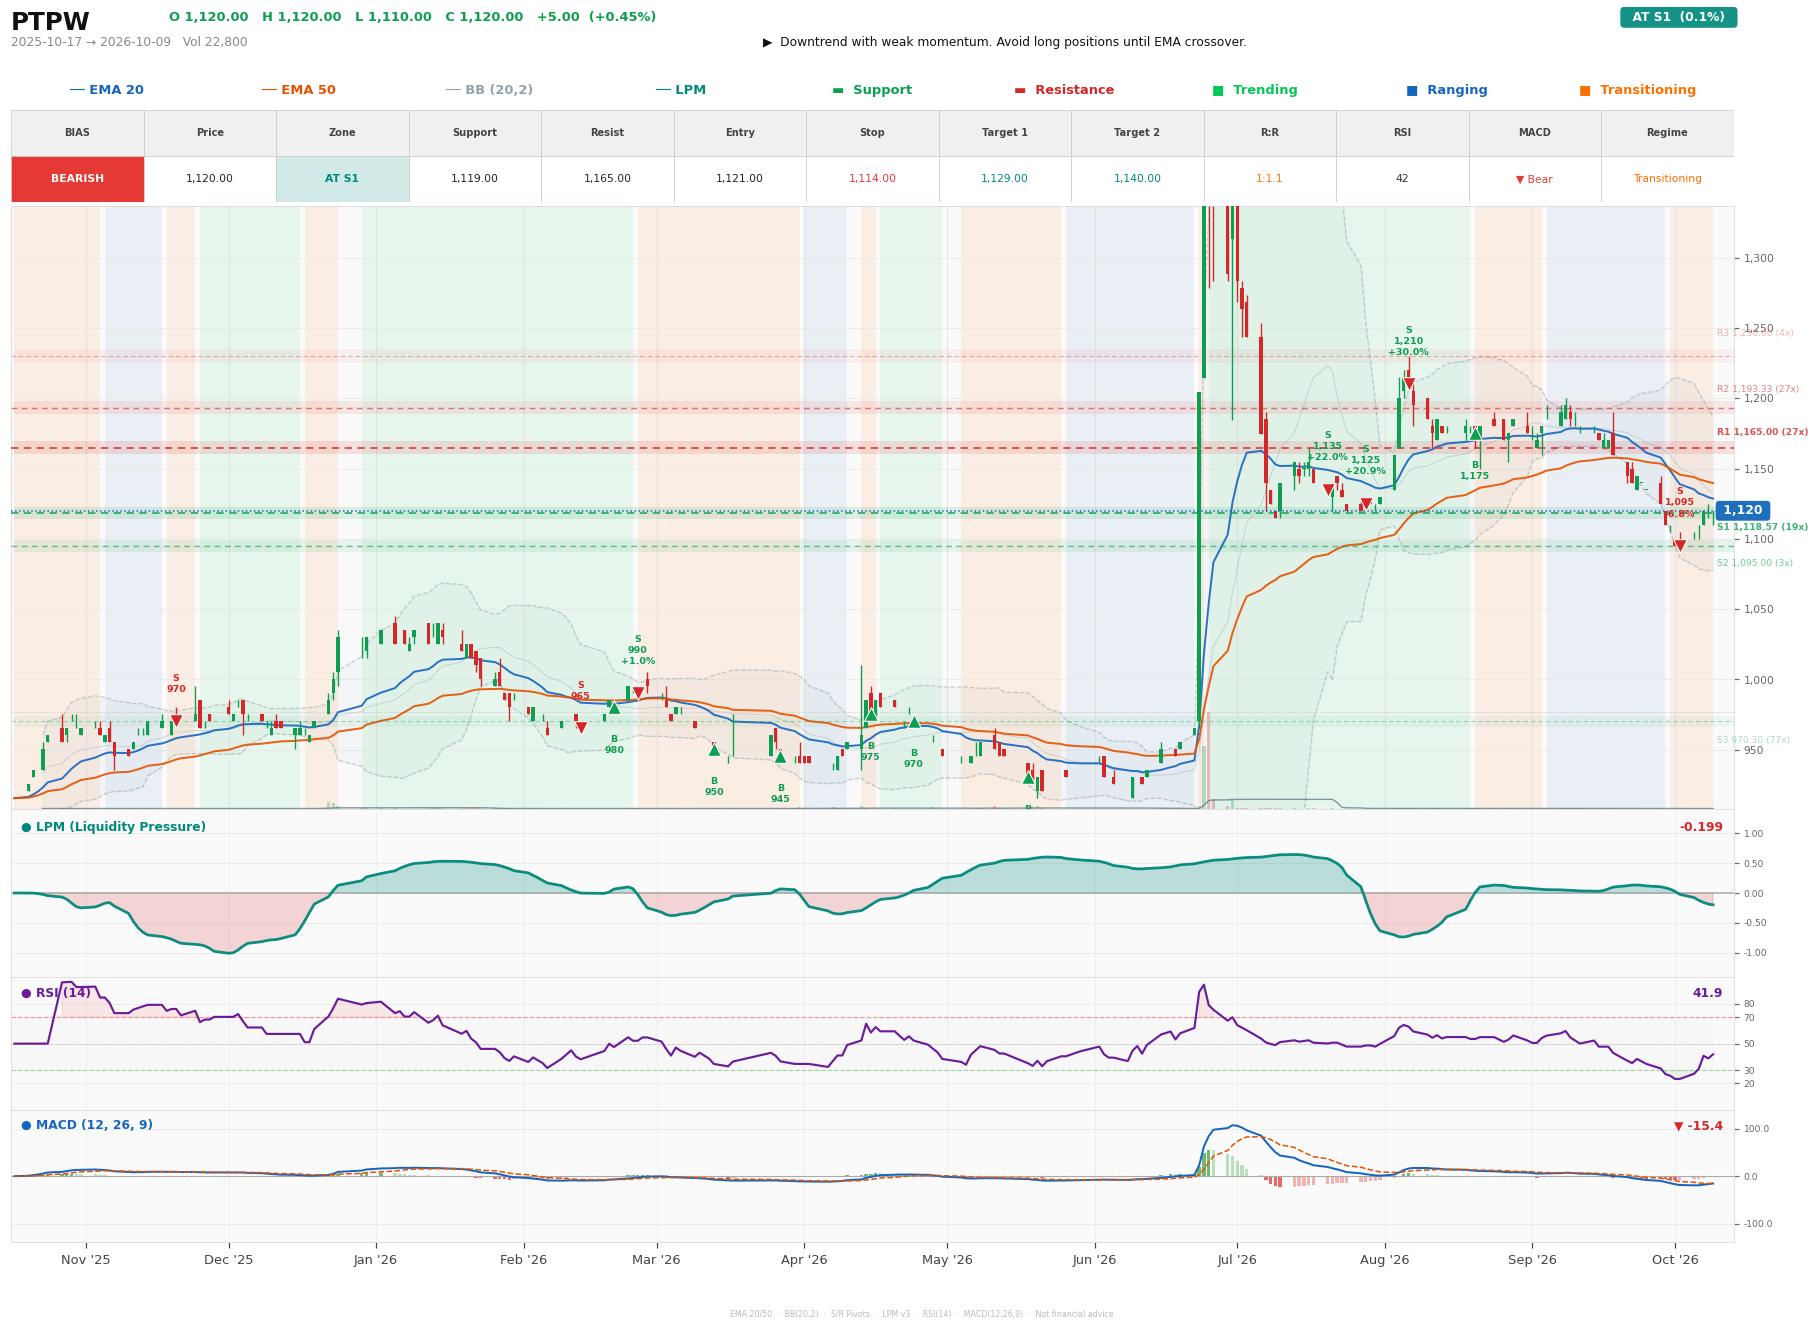Click the S2 1,095.00 support label
This screenshot has width=1819, height=1330.
1755,563
